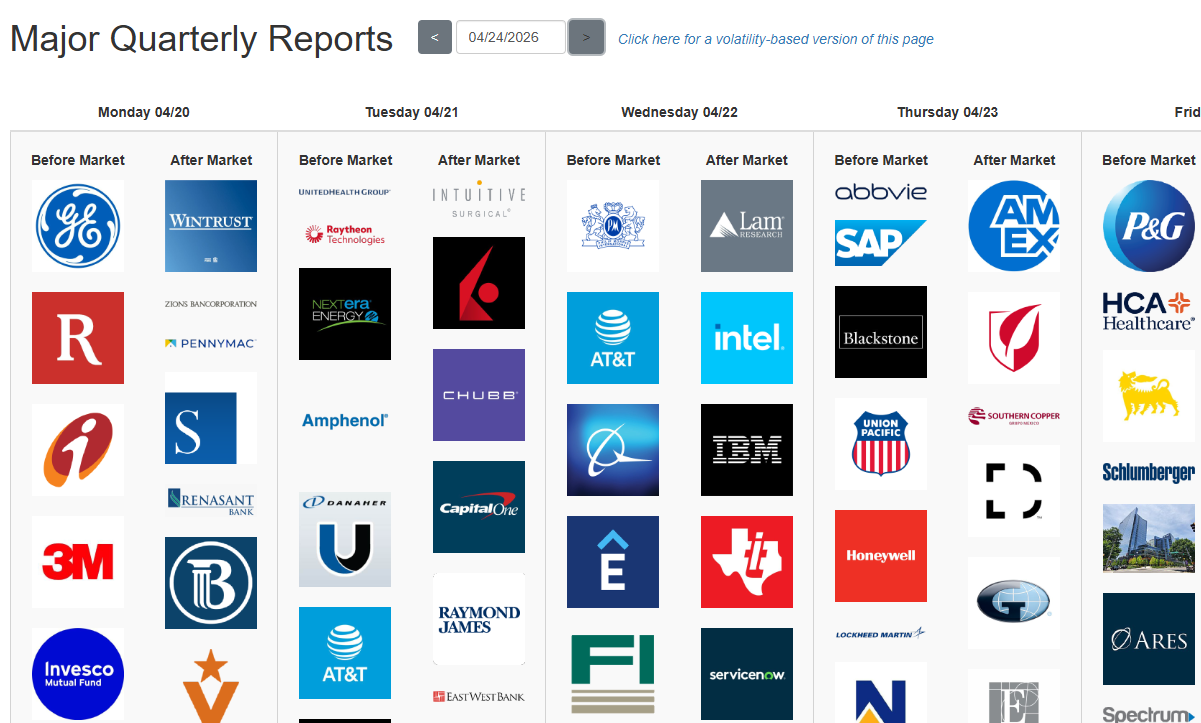Click the Capital One logo
This screenshot has height=723, width=1201.
478,507
